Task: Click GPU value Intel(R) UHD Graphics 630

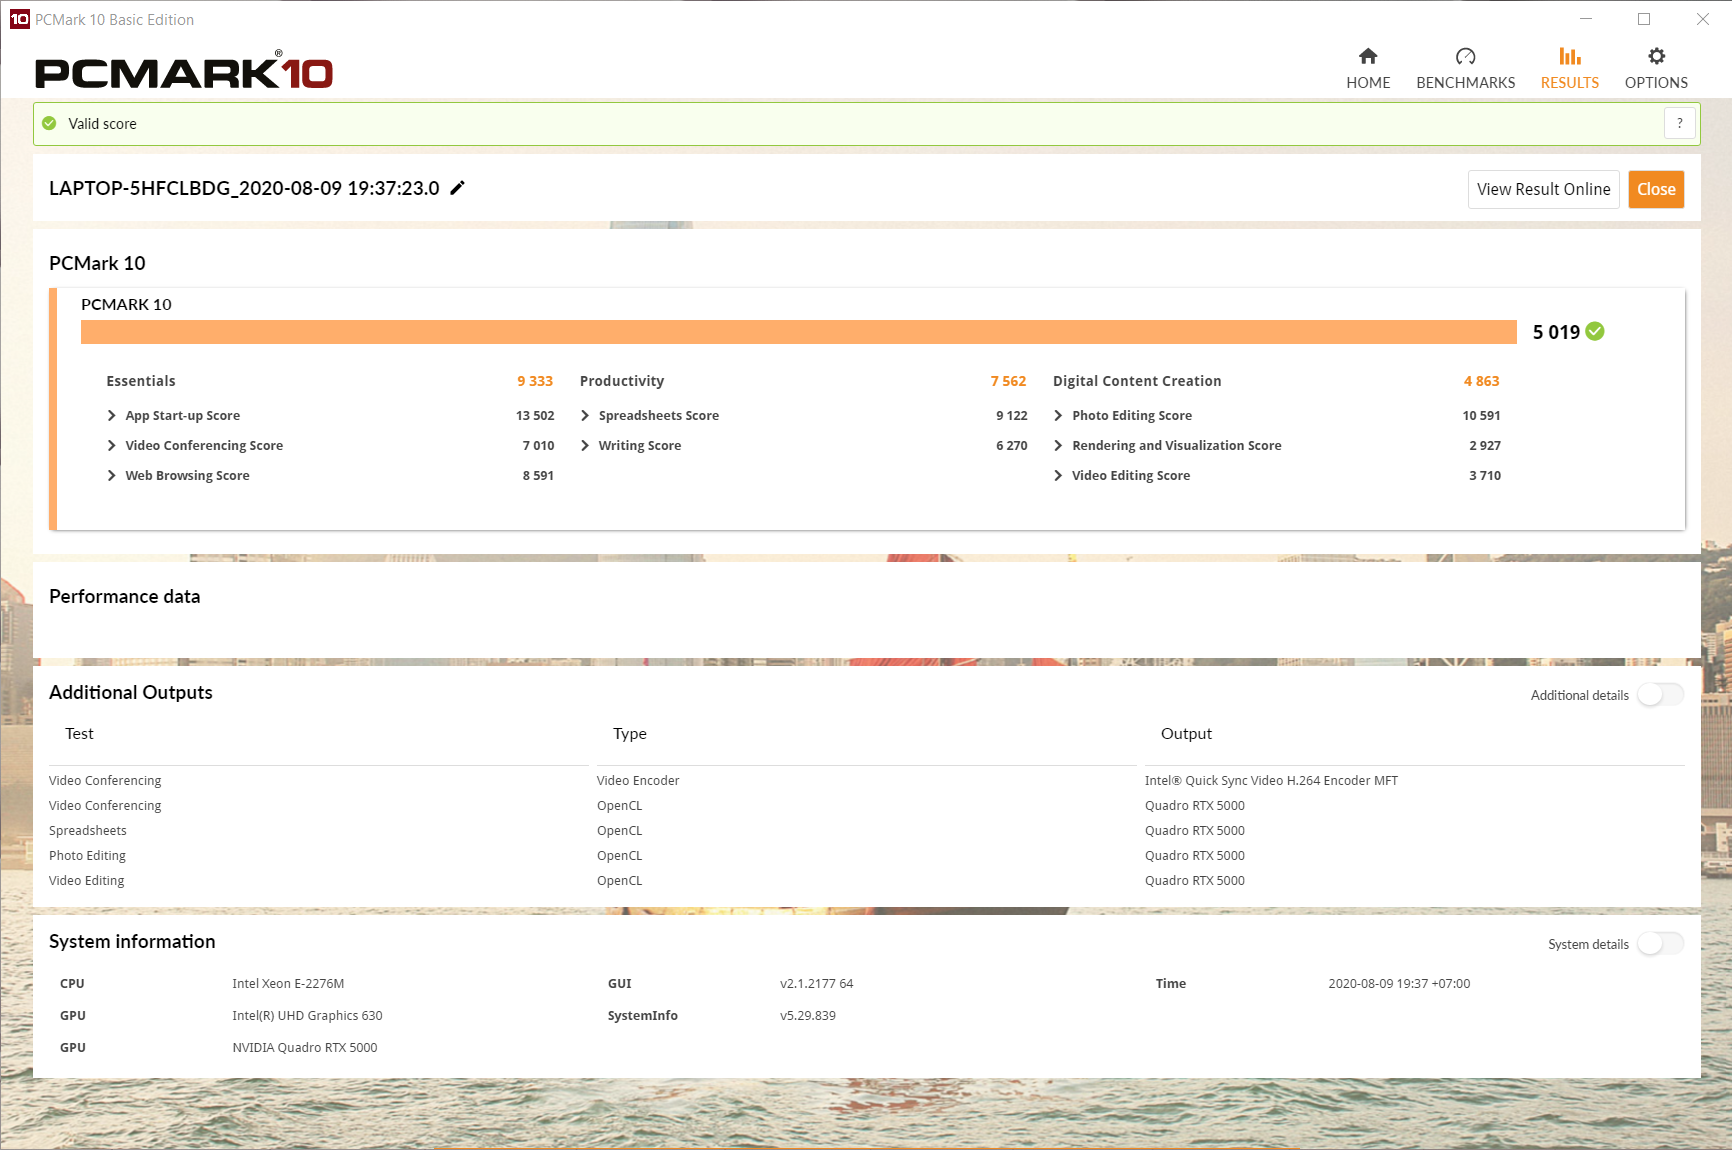Action: (307, 1016)
